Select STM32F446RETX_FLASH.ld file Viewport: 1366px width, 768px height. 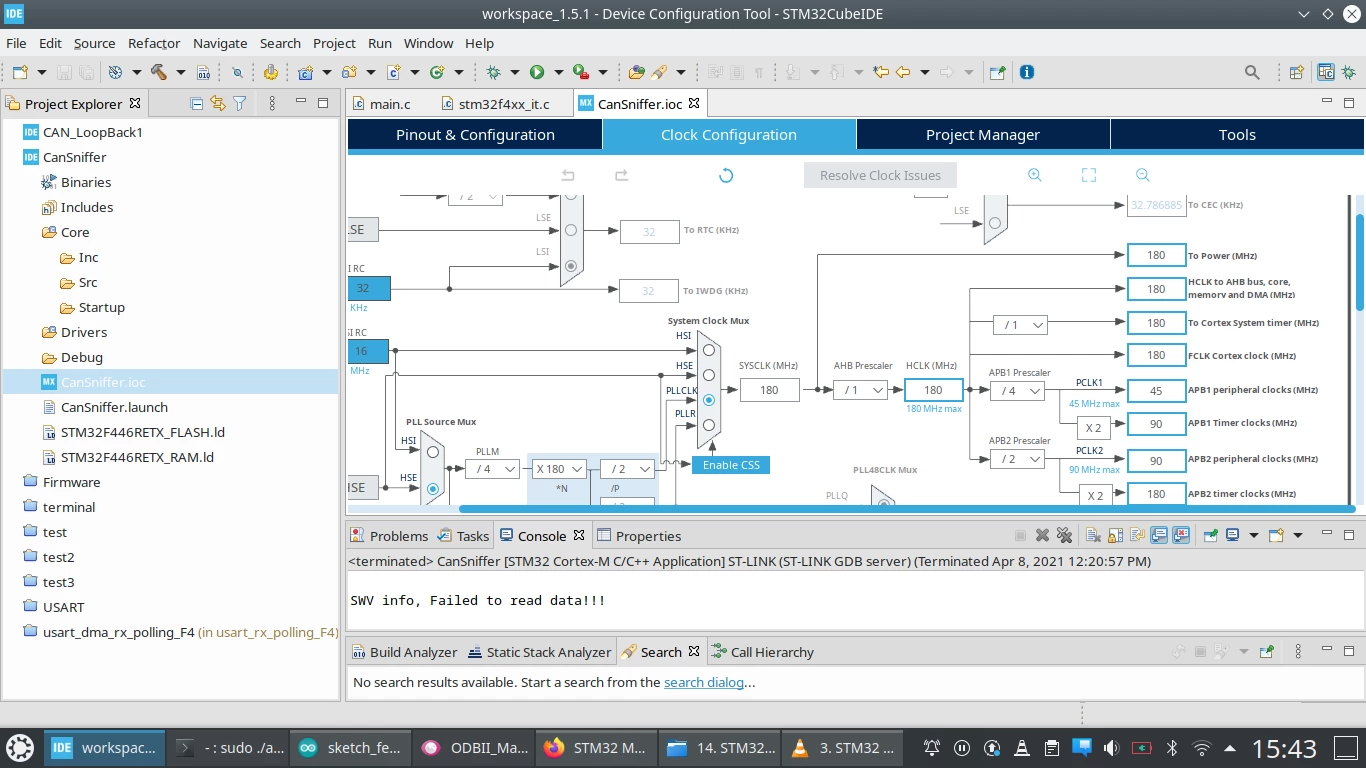point(142,432)
